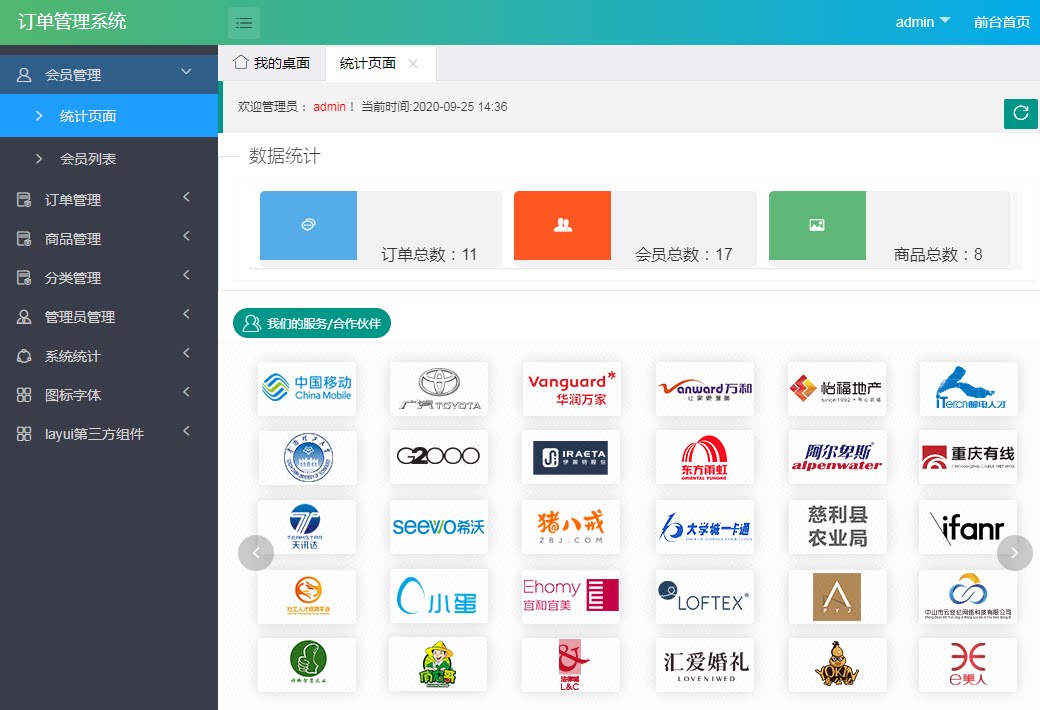
Task: Click the 大学城一卡通 logo
Action: click(705, 527)
